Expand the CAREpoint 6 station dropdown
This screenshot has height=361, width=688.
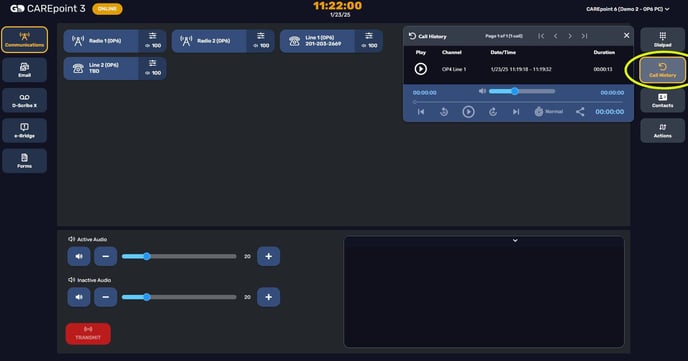[628, 9]
